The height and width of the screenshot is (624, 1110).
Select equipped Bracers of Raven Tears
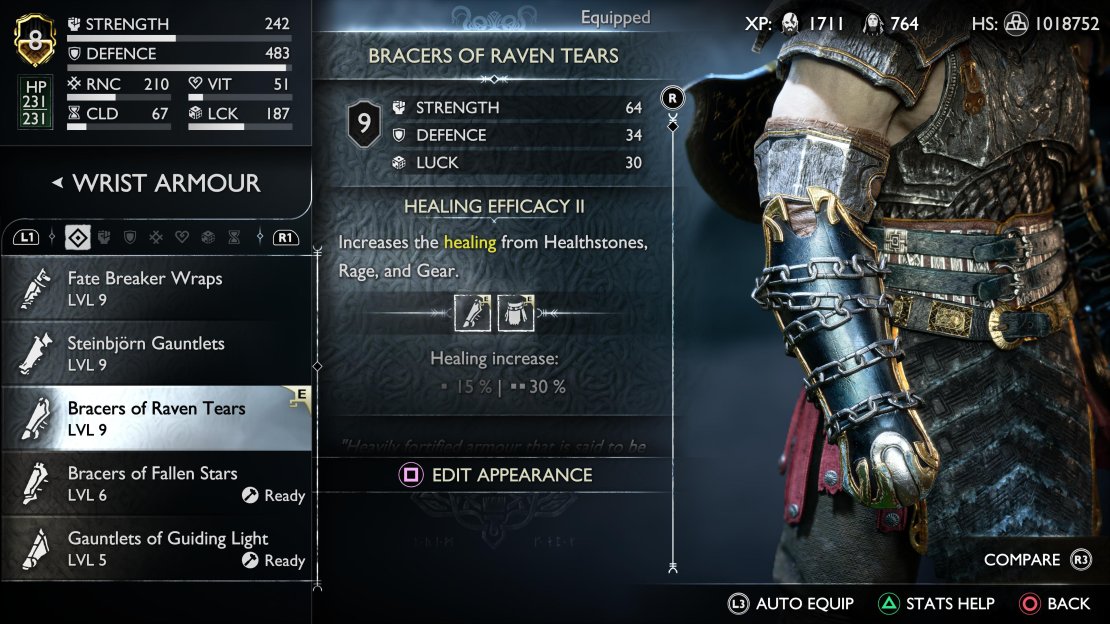156,419
